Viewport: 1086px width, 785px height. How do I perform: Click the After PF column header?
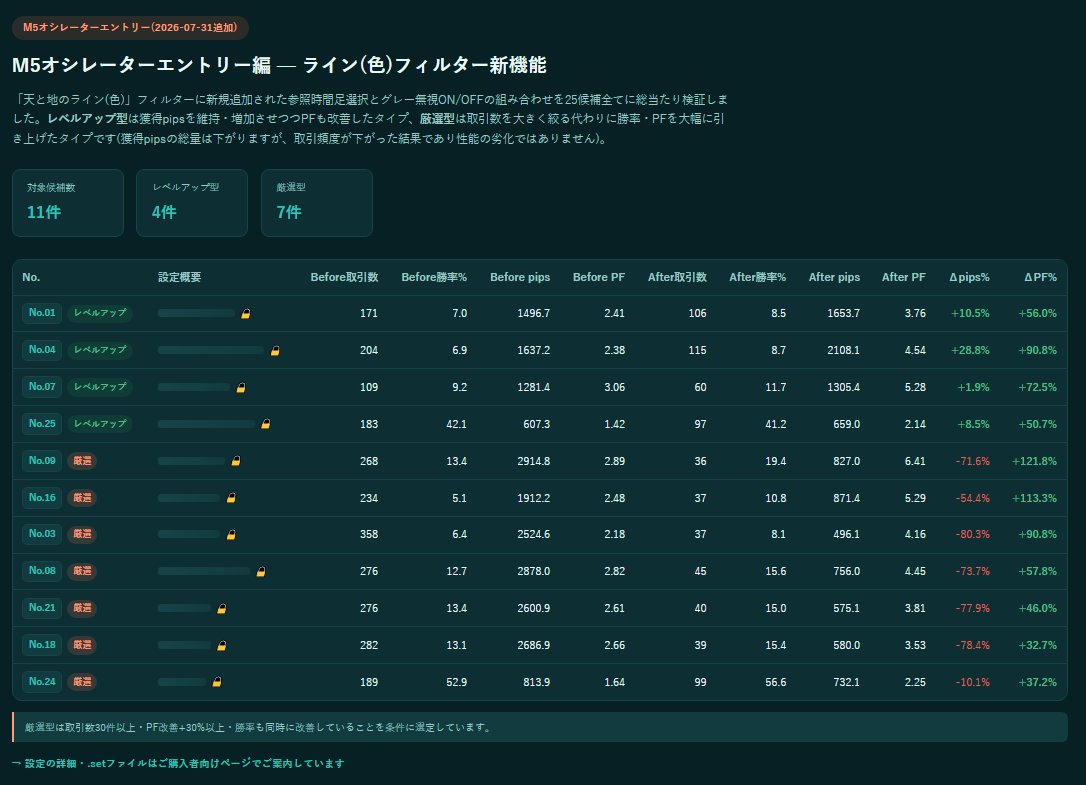(904, 277)
